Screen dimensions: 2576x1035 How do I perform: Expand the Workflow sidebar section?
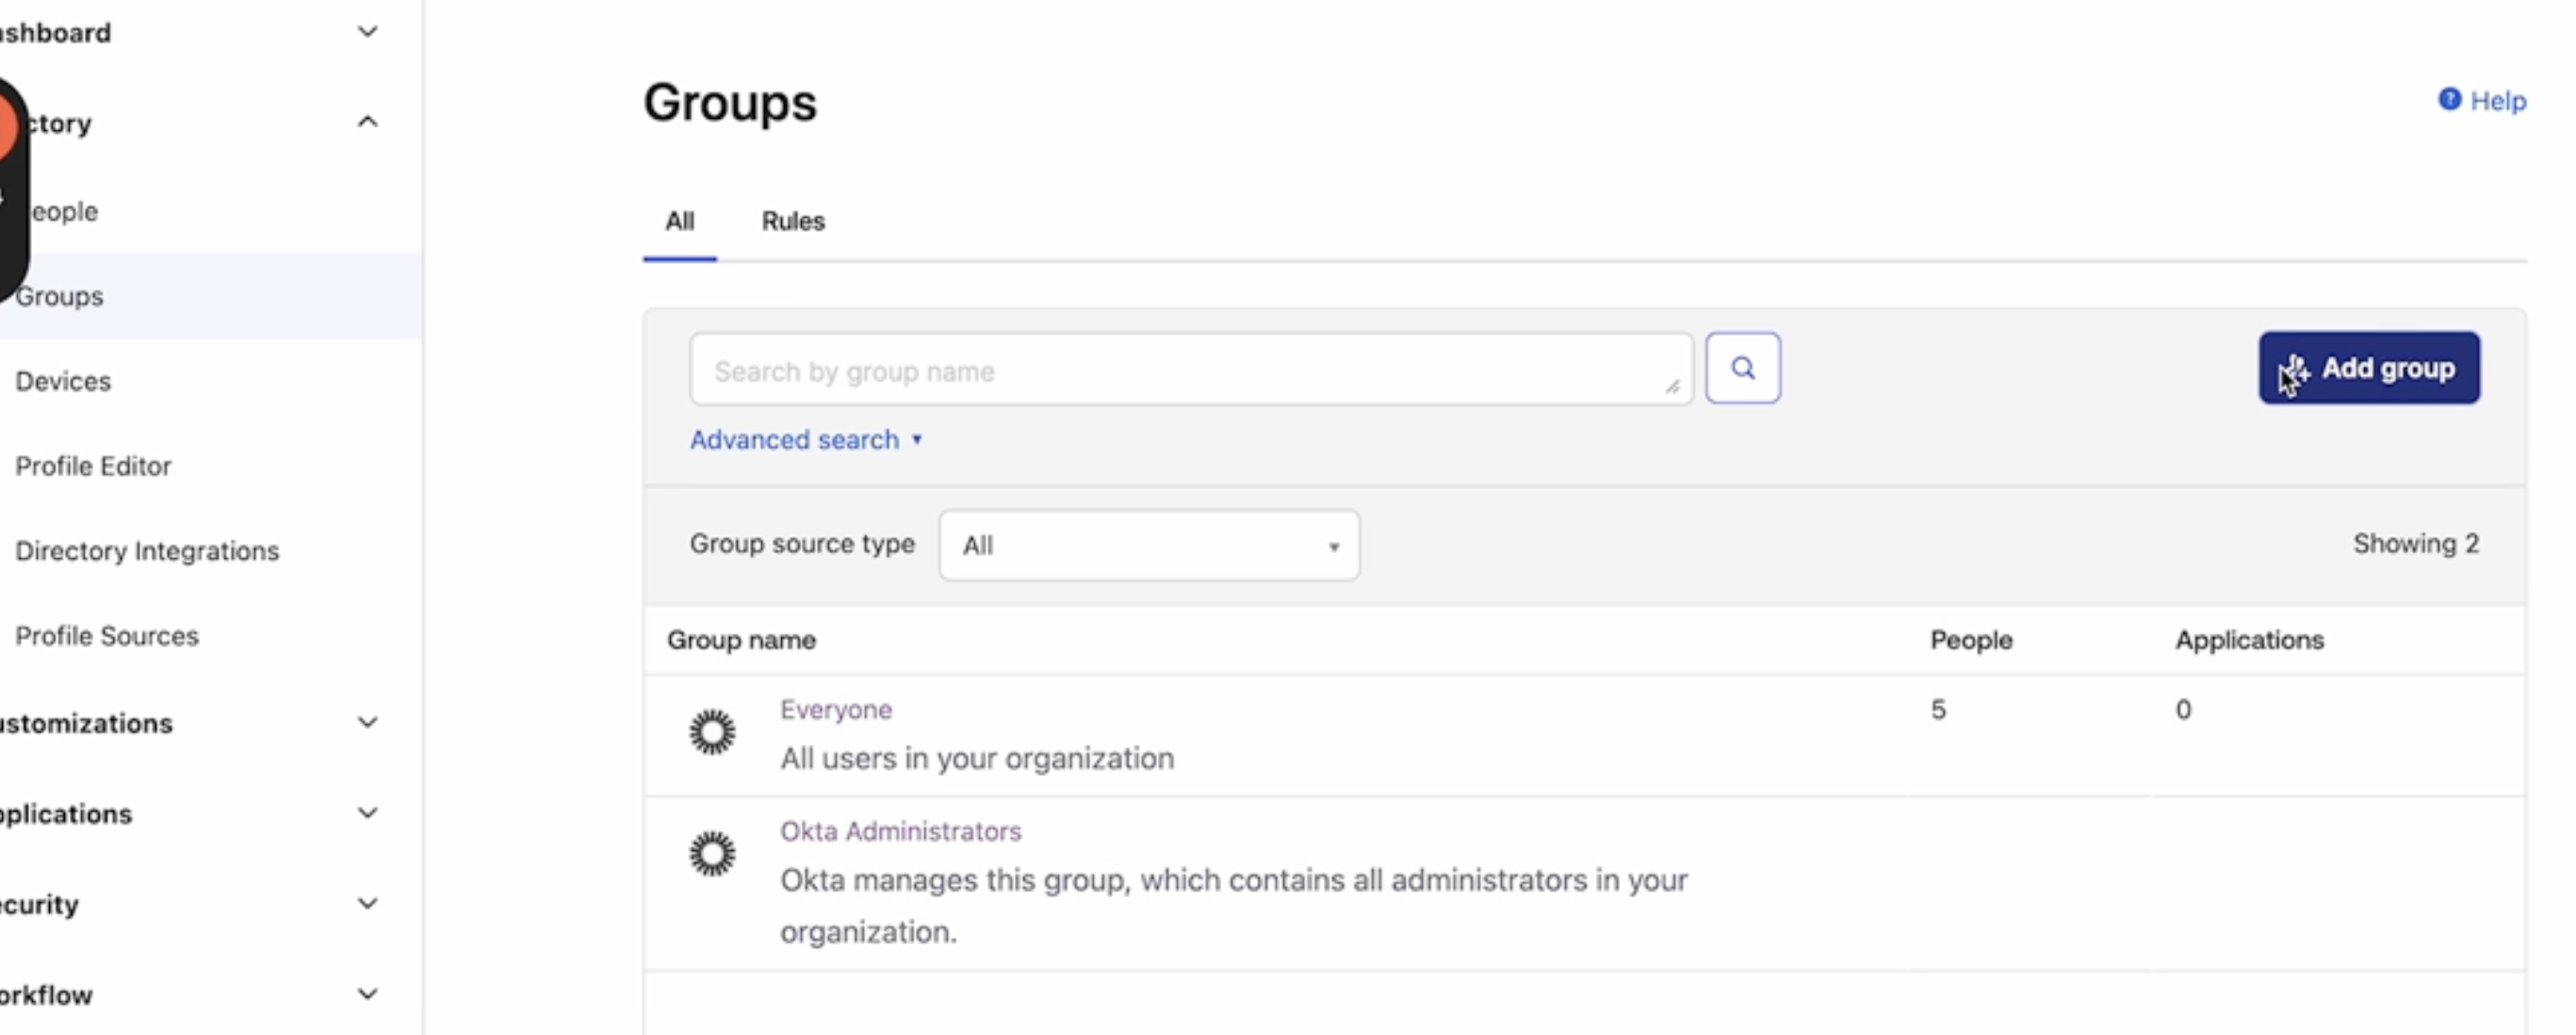368,994
